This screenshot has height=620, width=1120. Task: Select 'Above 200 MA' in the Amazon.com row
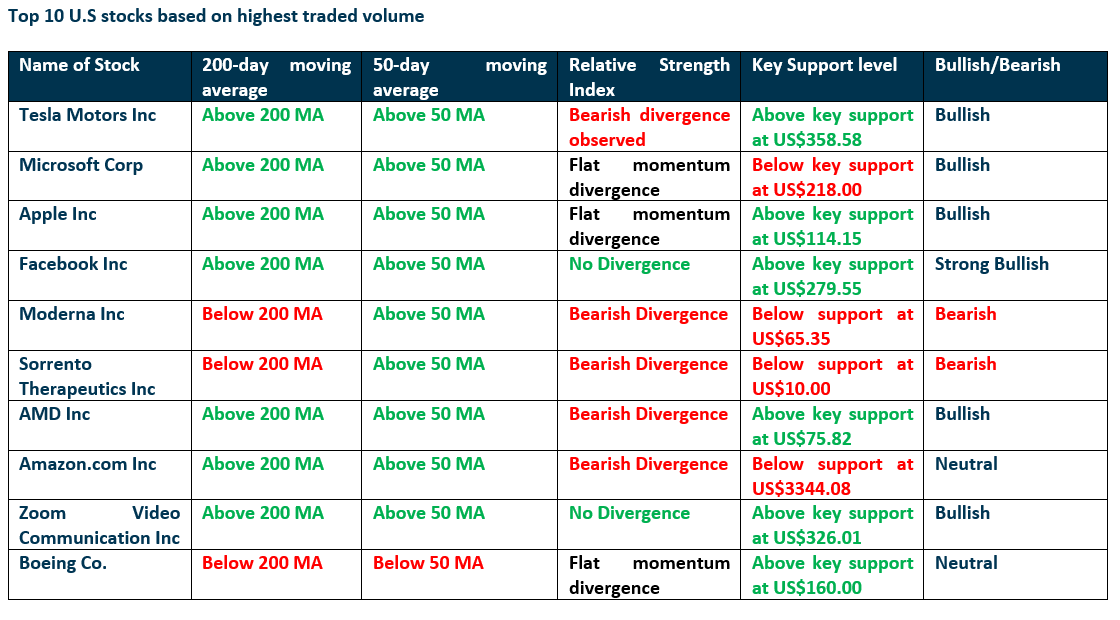tap(263, 464)
